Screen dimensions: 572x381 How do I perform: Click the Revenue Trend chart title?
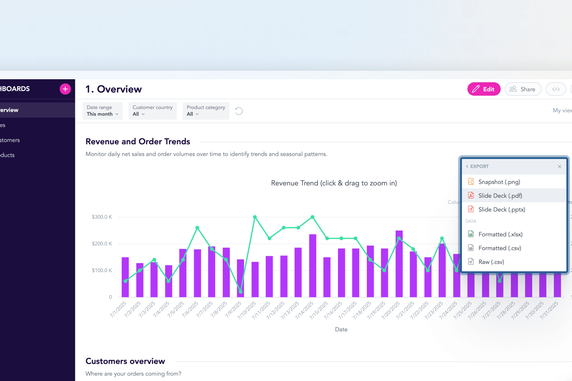[x=334, y=183]
